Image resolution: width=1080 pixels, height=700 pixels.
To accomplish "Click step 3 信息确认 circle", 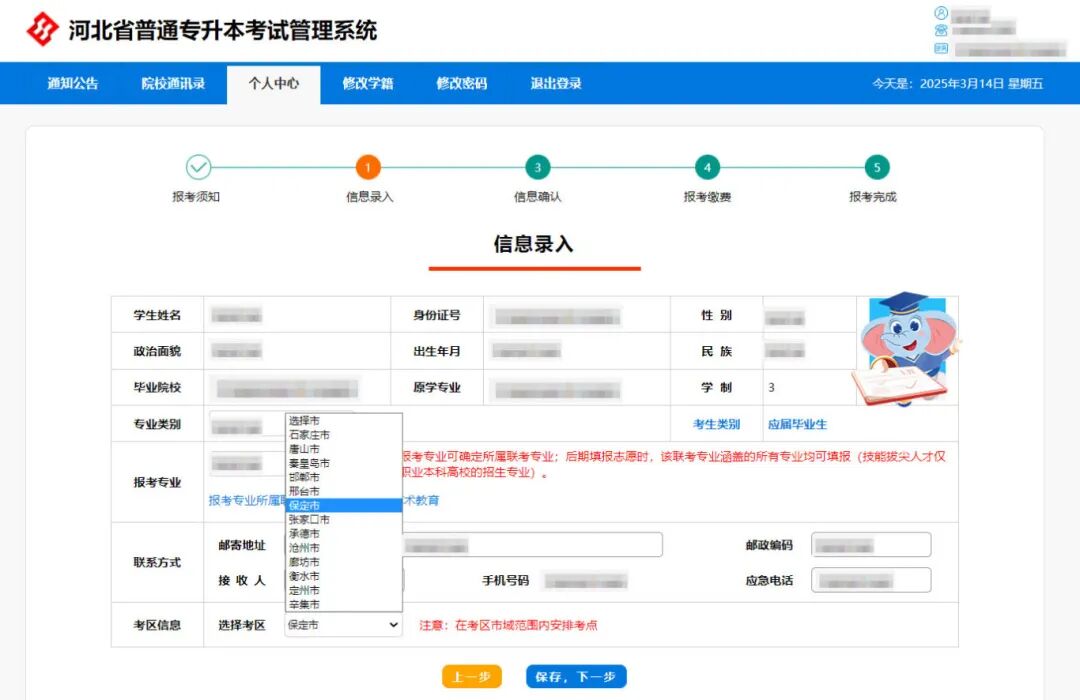I will [538, 168].
